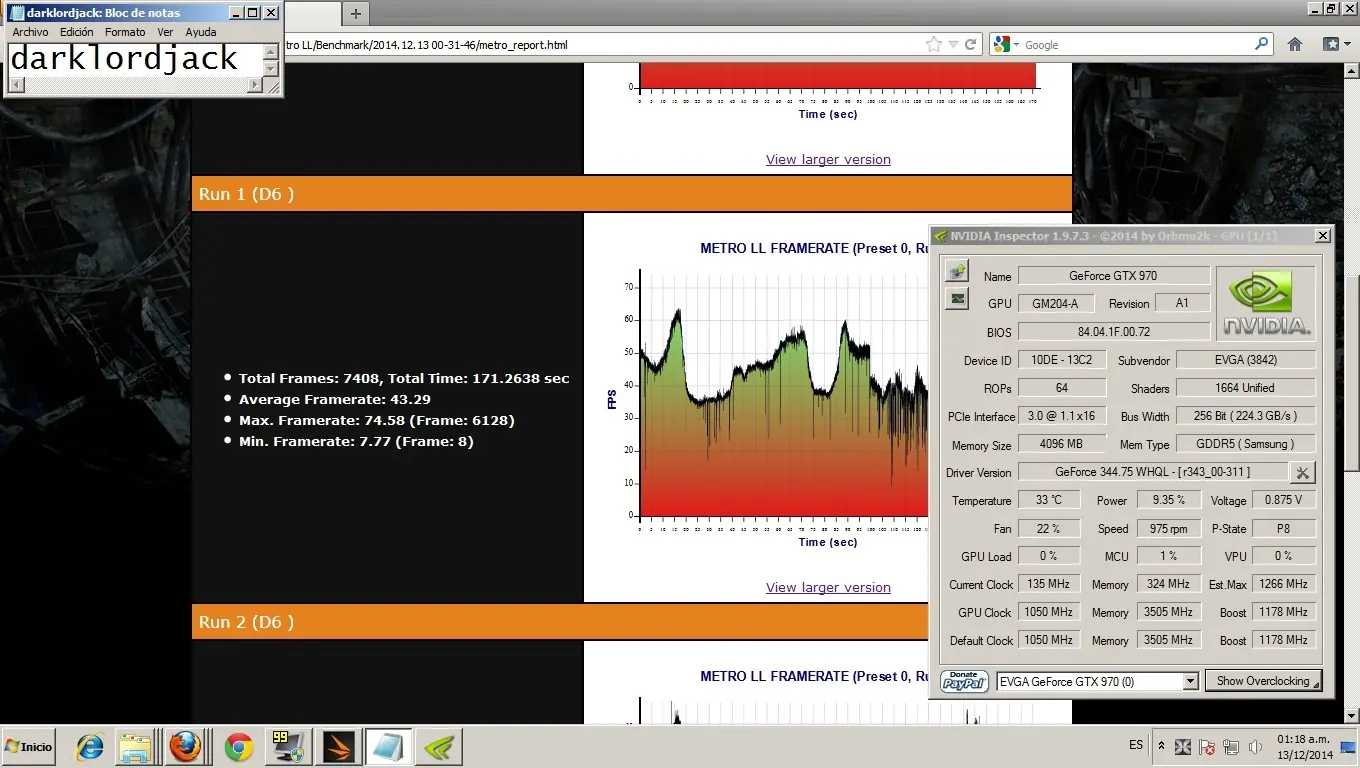Open Ayuda menu in Notepad
This screenshot has width=1360, height=768.
pos(201,32)
